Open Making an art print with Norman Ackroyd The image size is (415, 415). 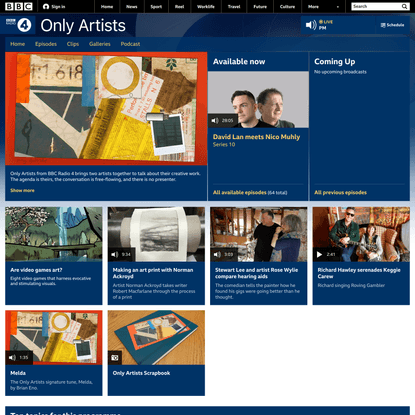[153, 273]
